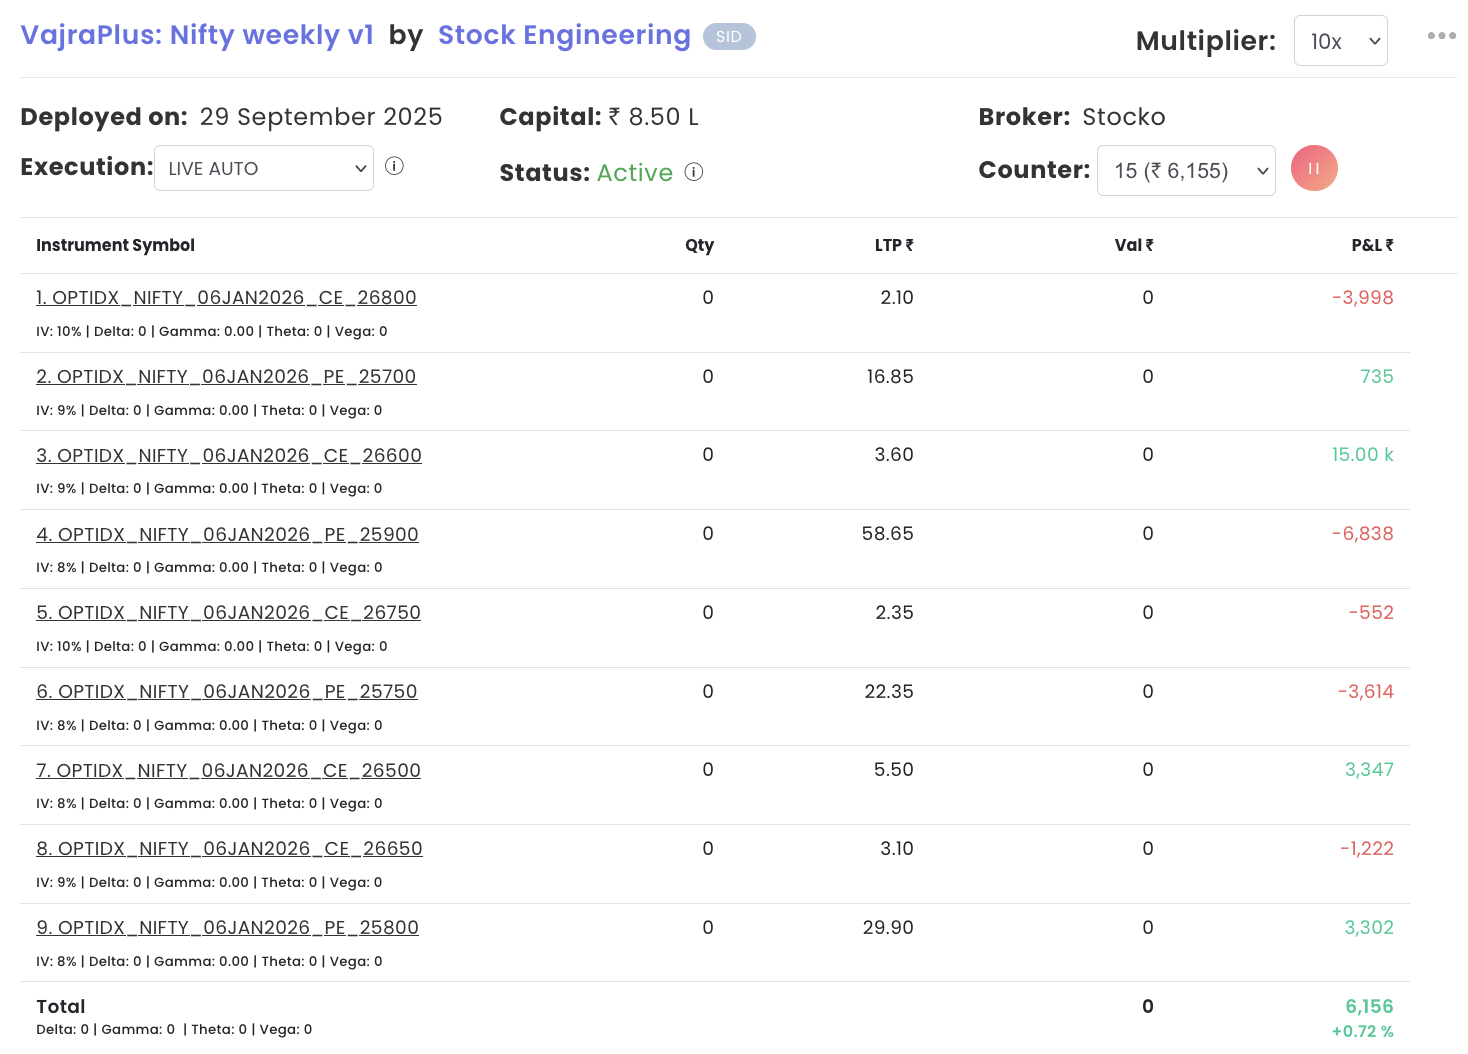Open the three-dot more options menu
This screenshot has width=1468, height=1054.
tap(1441, 36)
